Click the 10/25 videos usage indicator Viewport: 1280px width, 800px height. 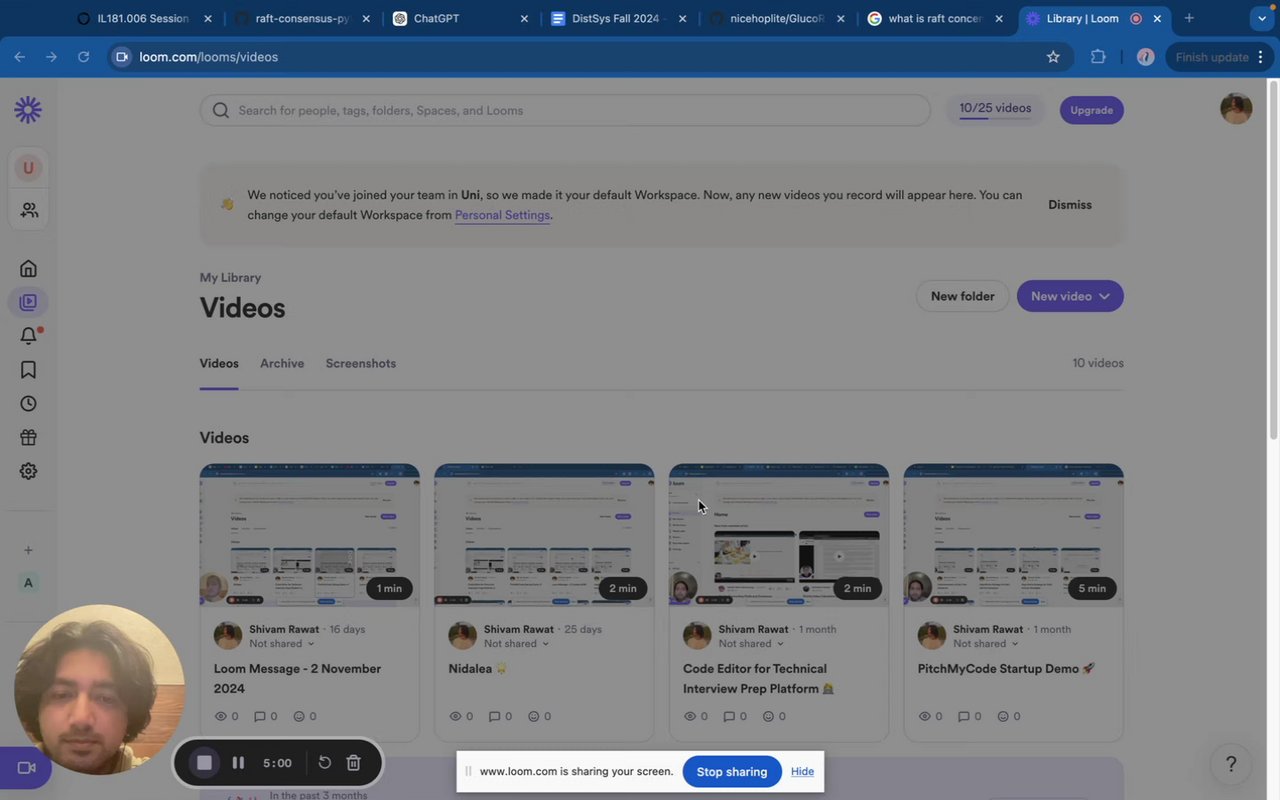tap(995, 110)
